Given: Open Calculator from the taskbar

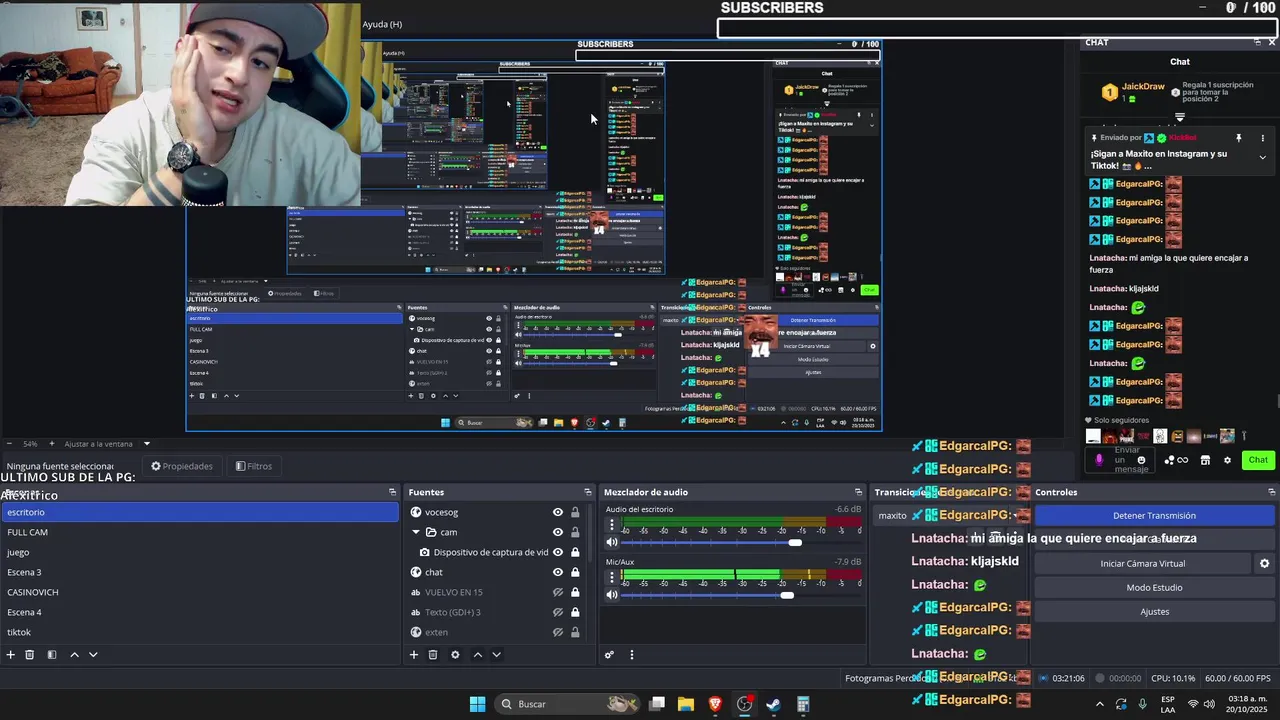Looking at the screenshot, I should click(x=802, y=704).
